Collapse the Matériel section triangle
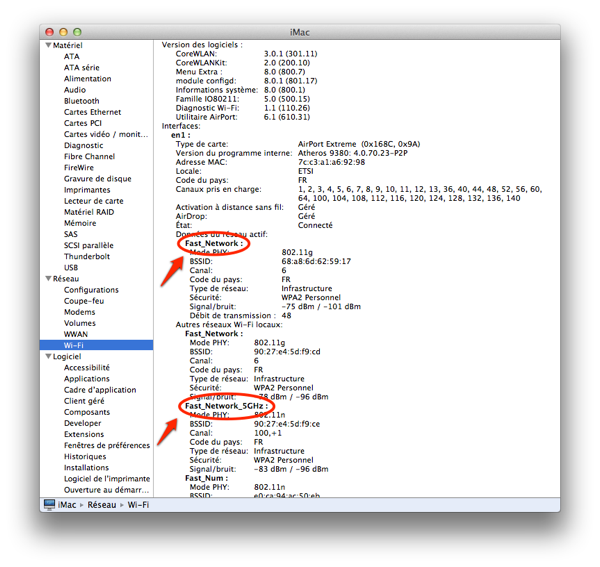The height and width of the screenshot is (567, 600). click(x=47, y=45)
